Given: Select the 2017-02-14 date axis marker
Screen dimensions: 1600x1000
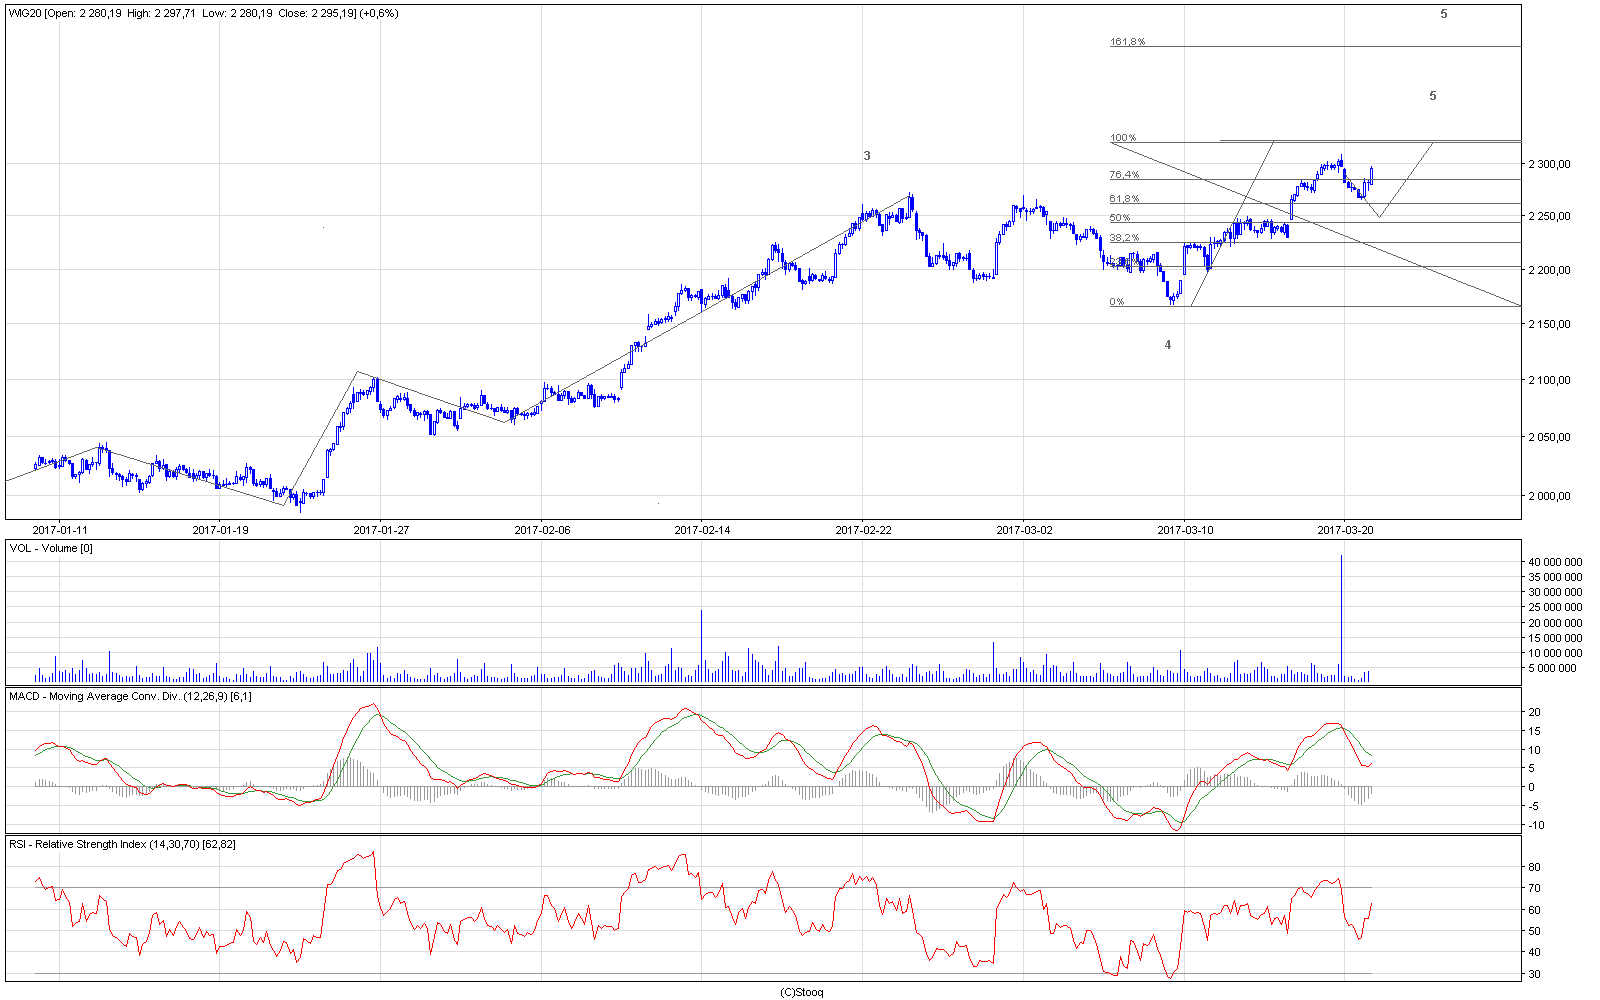Looking at the screenshot, I should coord(702,530).
